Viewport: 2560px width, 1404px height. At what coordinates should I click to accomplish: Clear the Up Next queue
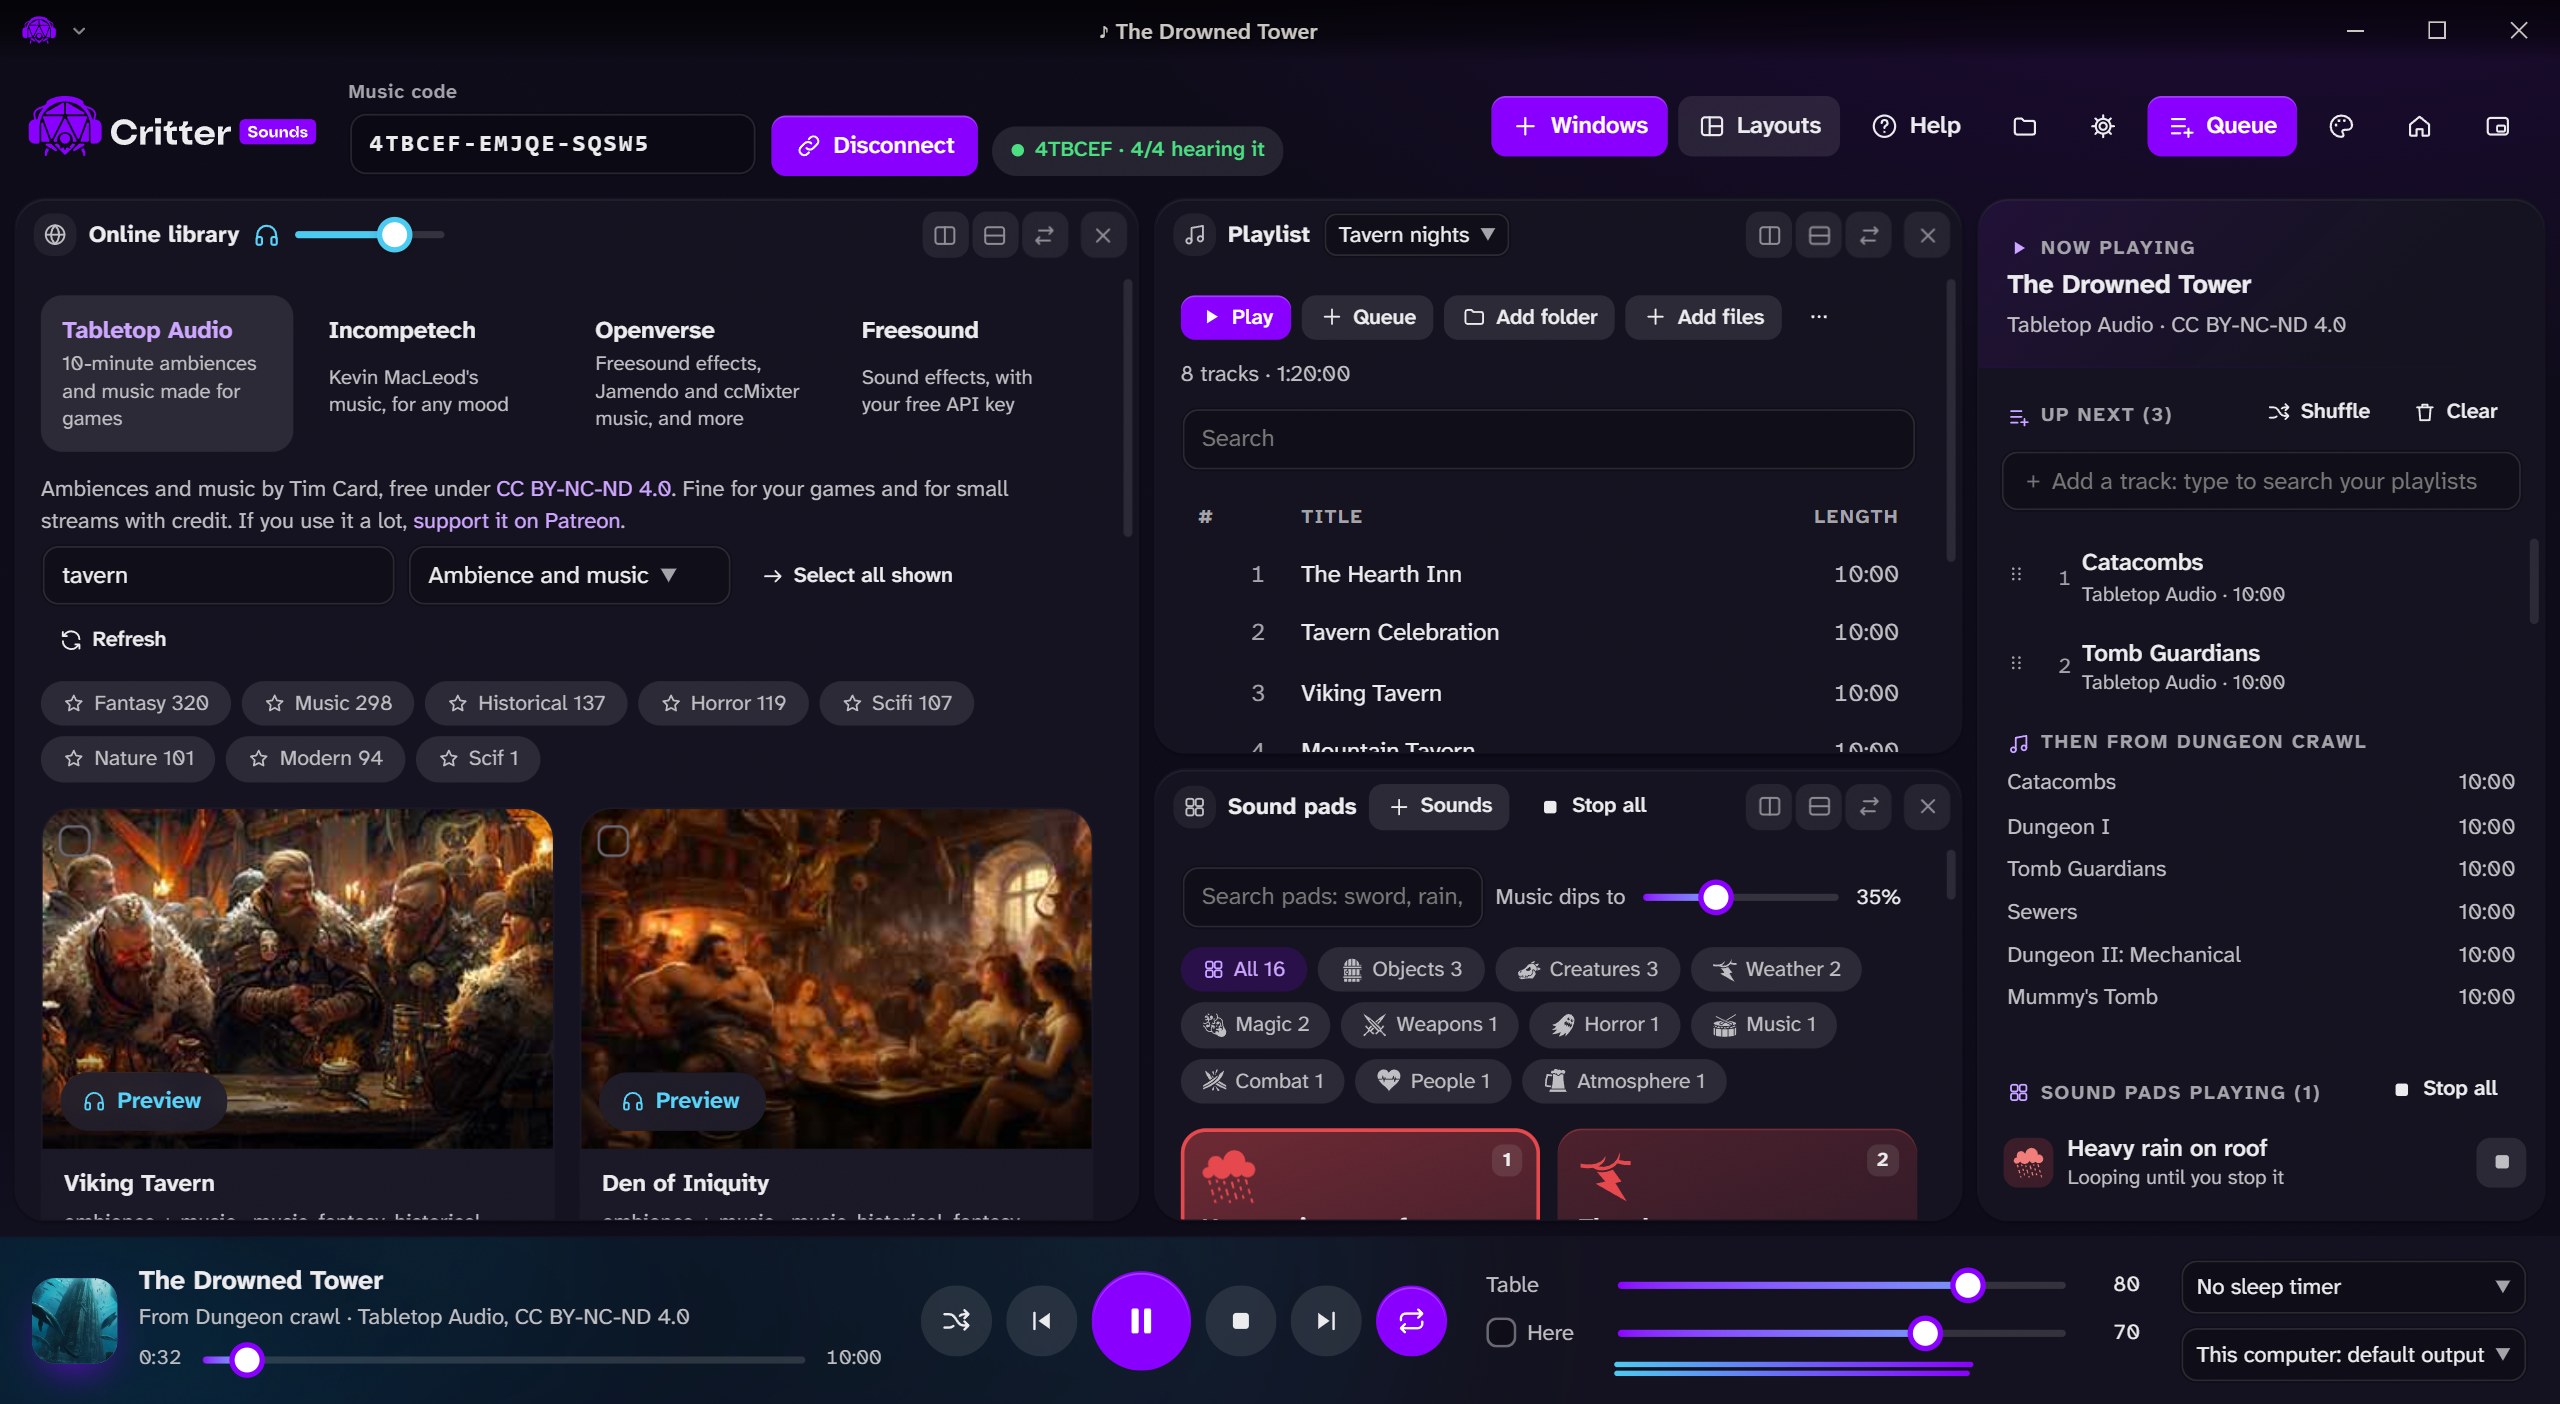click(2456, 412)
